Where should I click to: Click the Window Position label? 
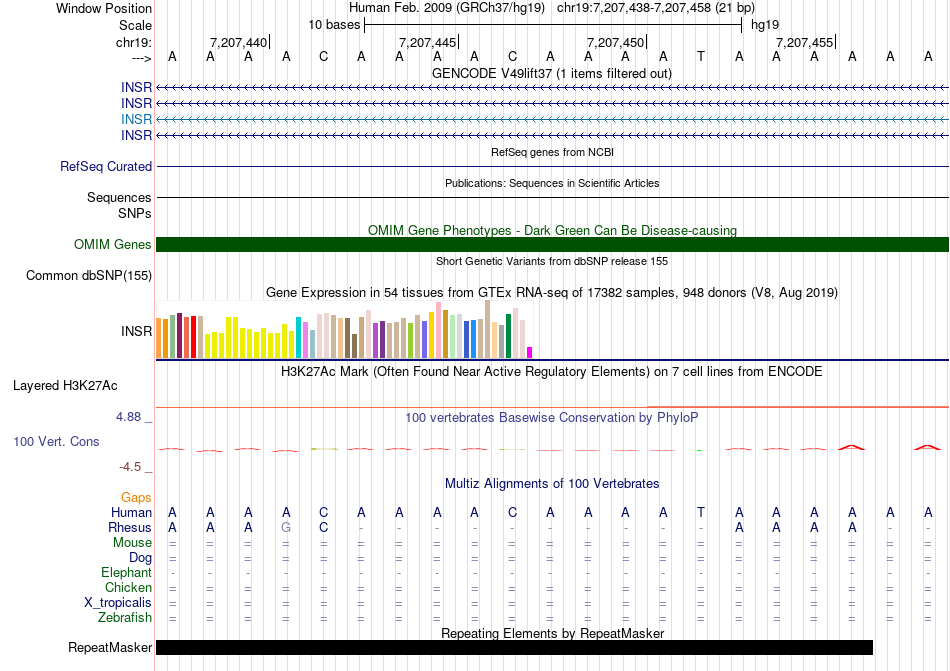[104, 8]
